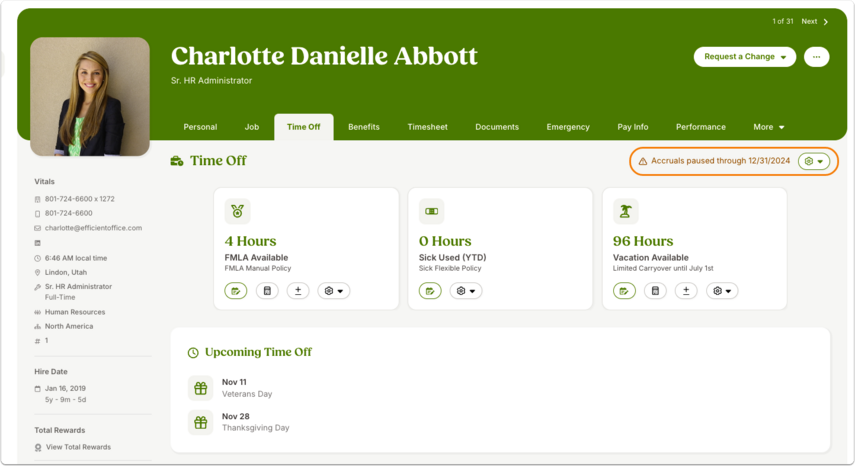Open the Performance tab

(x=701, y=127)
